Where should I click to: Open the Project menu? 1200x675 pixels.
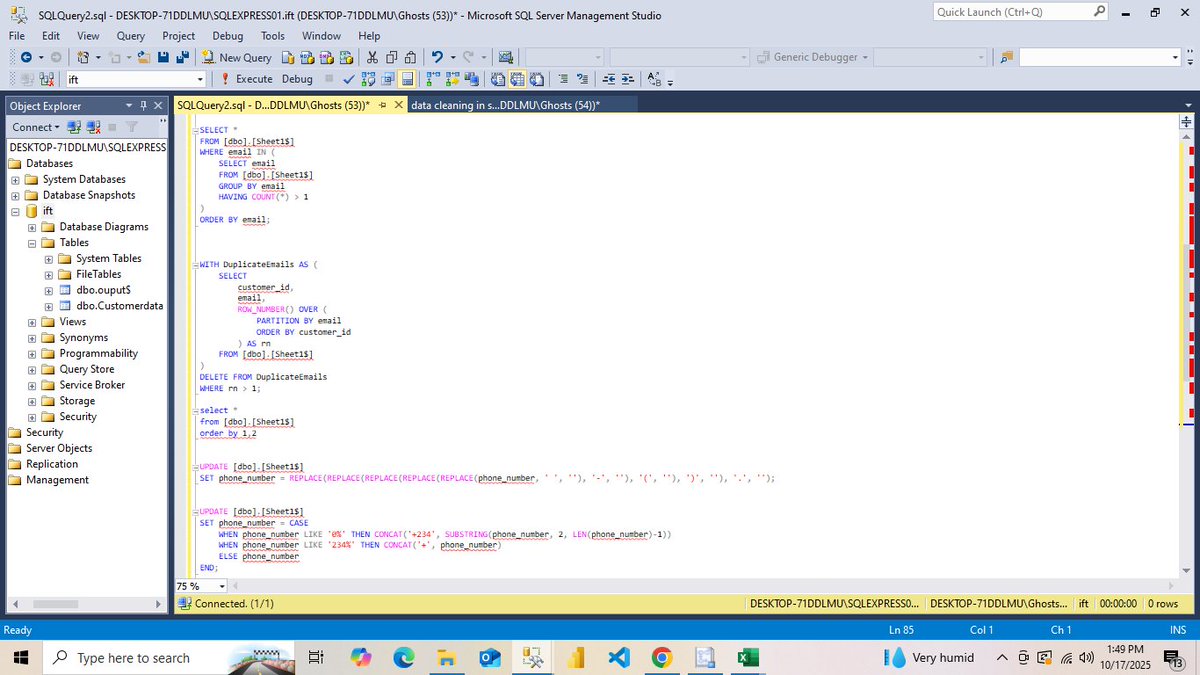(x=179, y=35)
